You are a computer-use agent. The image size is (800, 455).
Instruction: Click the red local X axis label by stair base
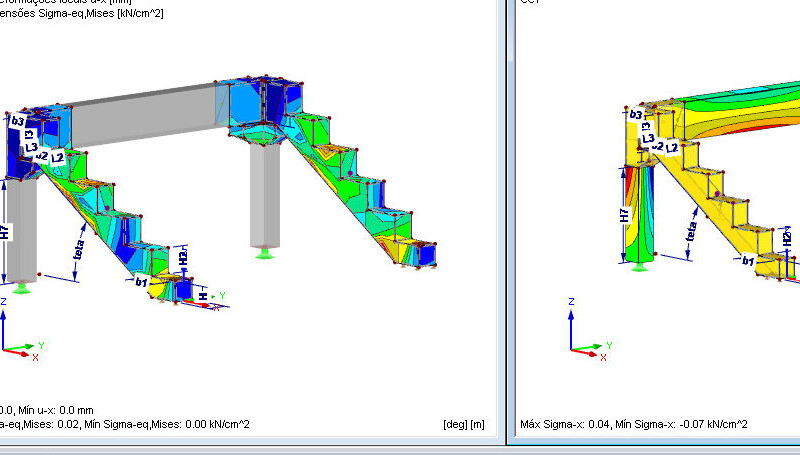click(216, 308)
